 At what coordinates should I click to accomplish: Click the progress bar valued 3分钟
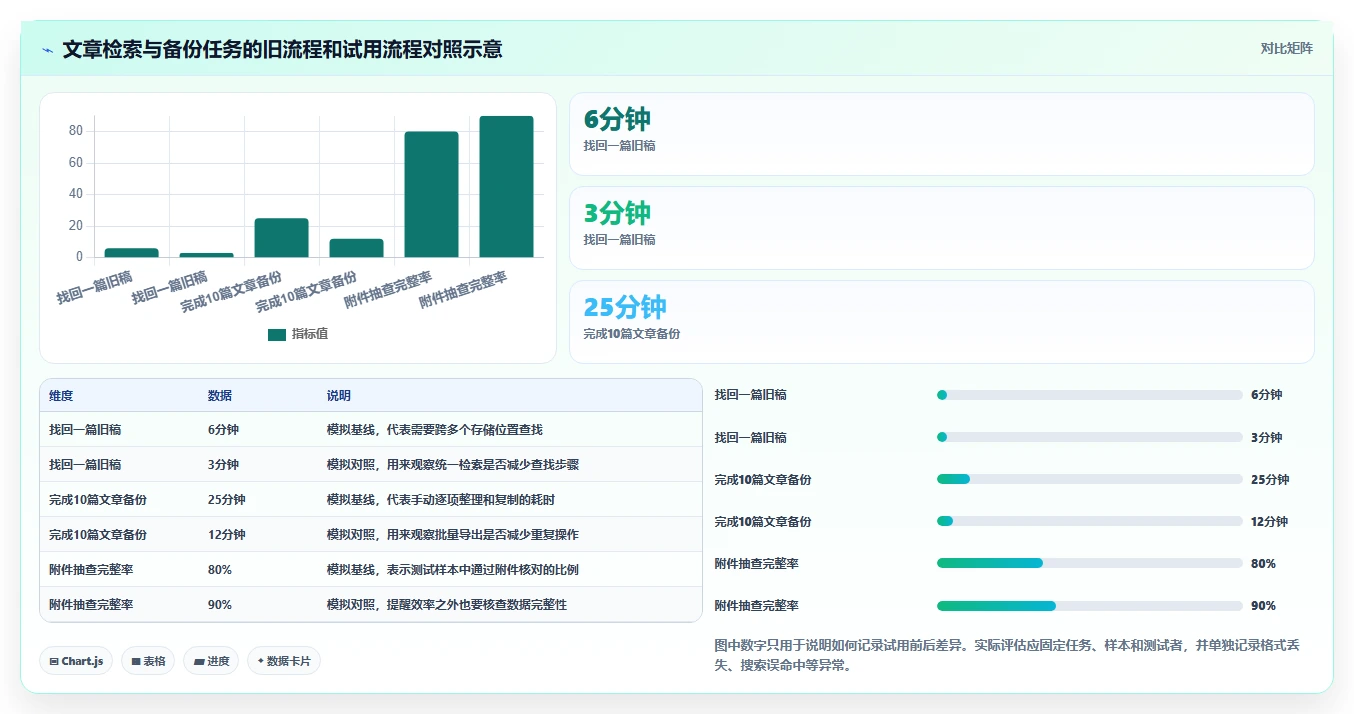(1090, 437)
